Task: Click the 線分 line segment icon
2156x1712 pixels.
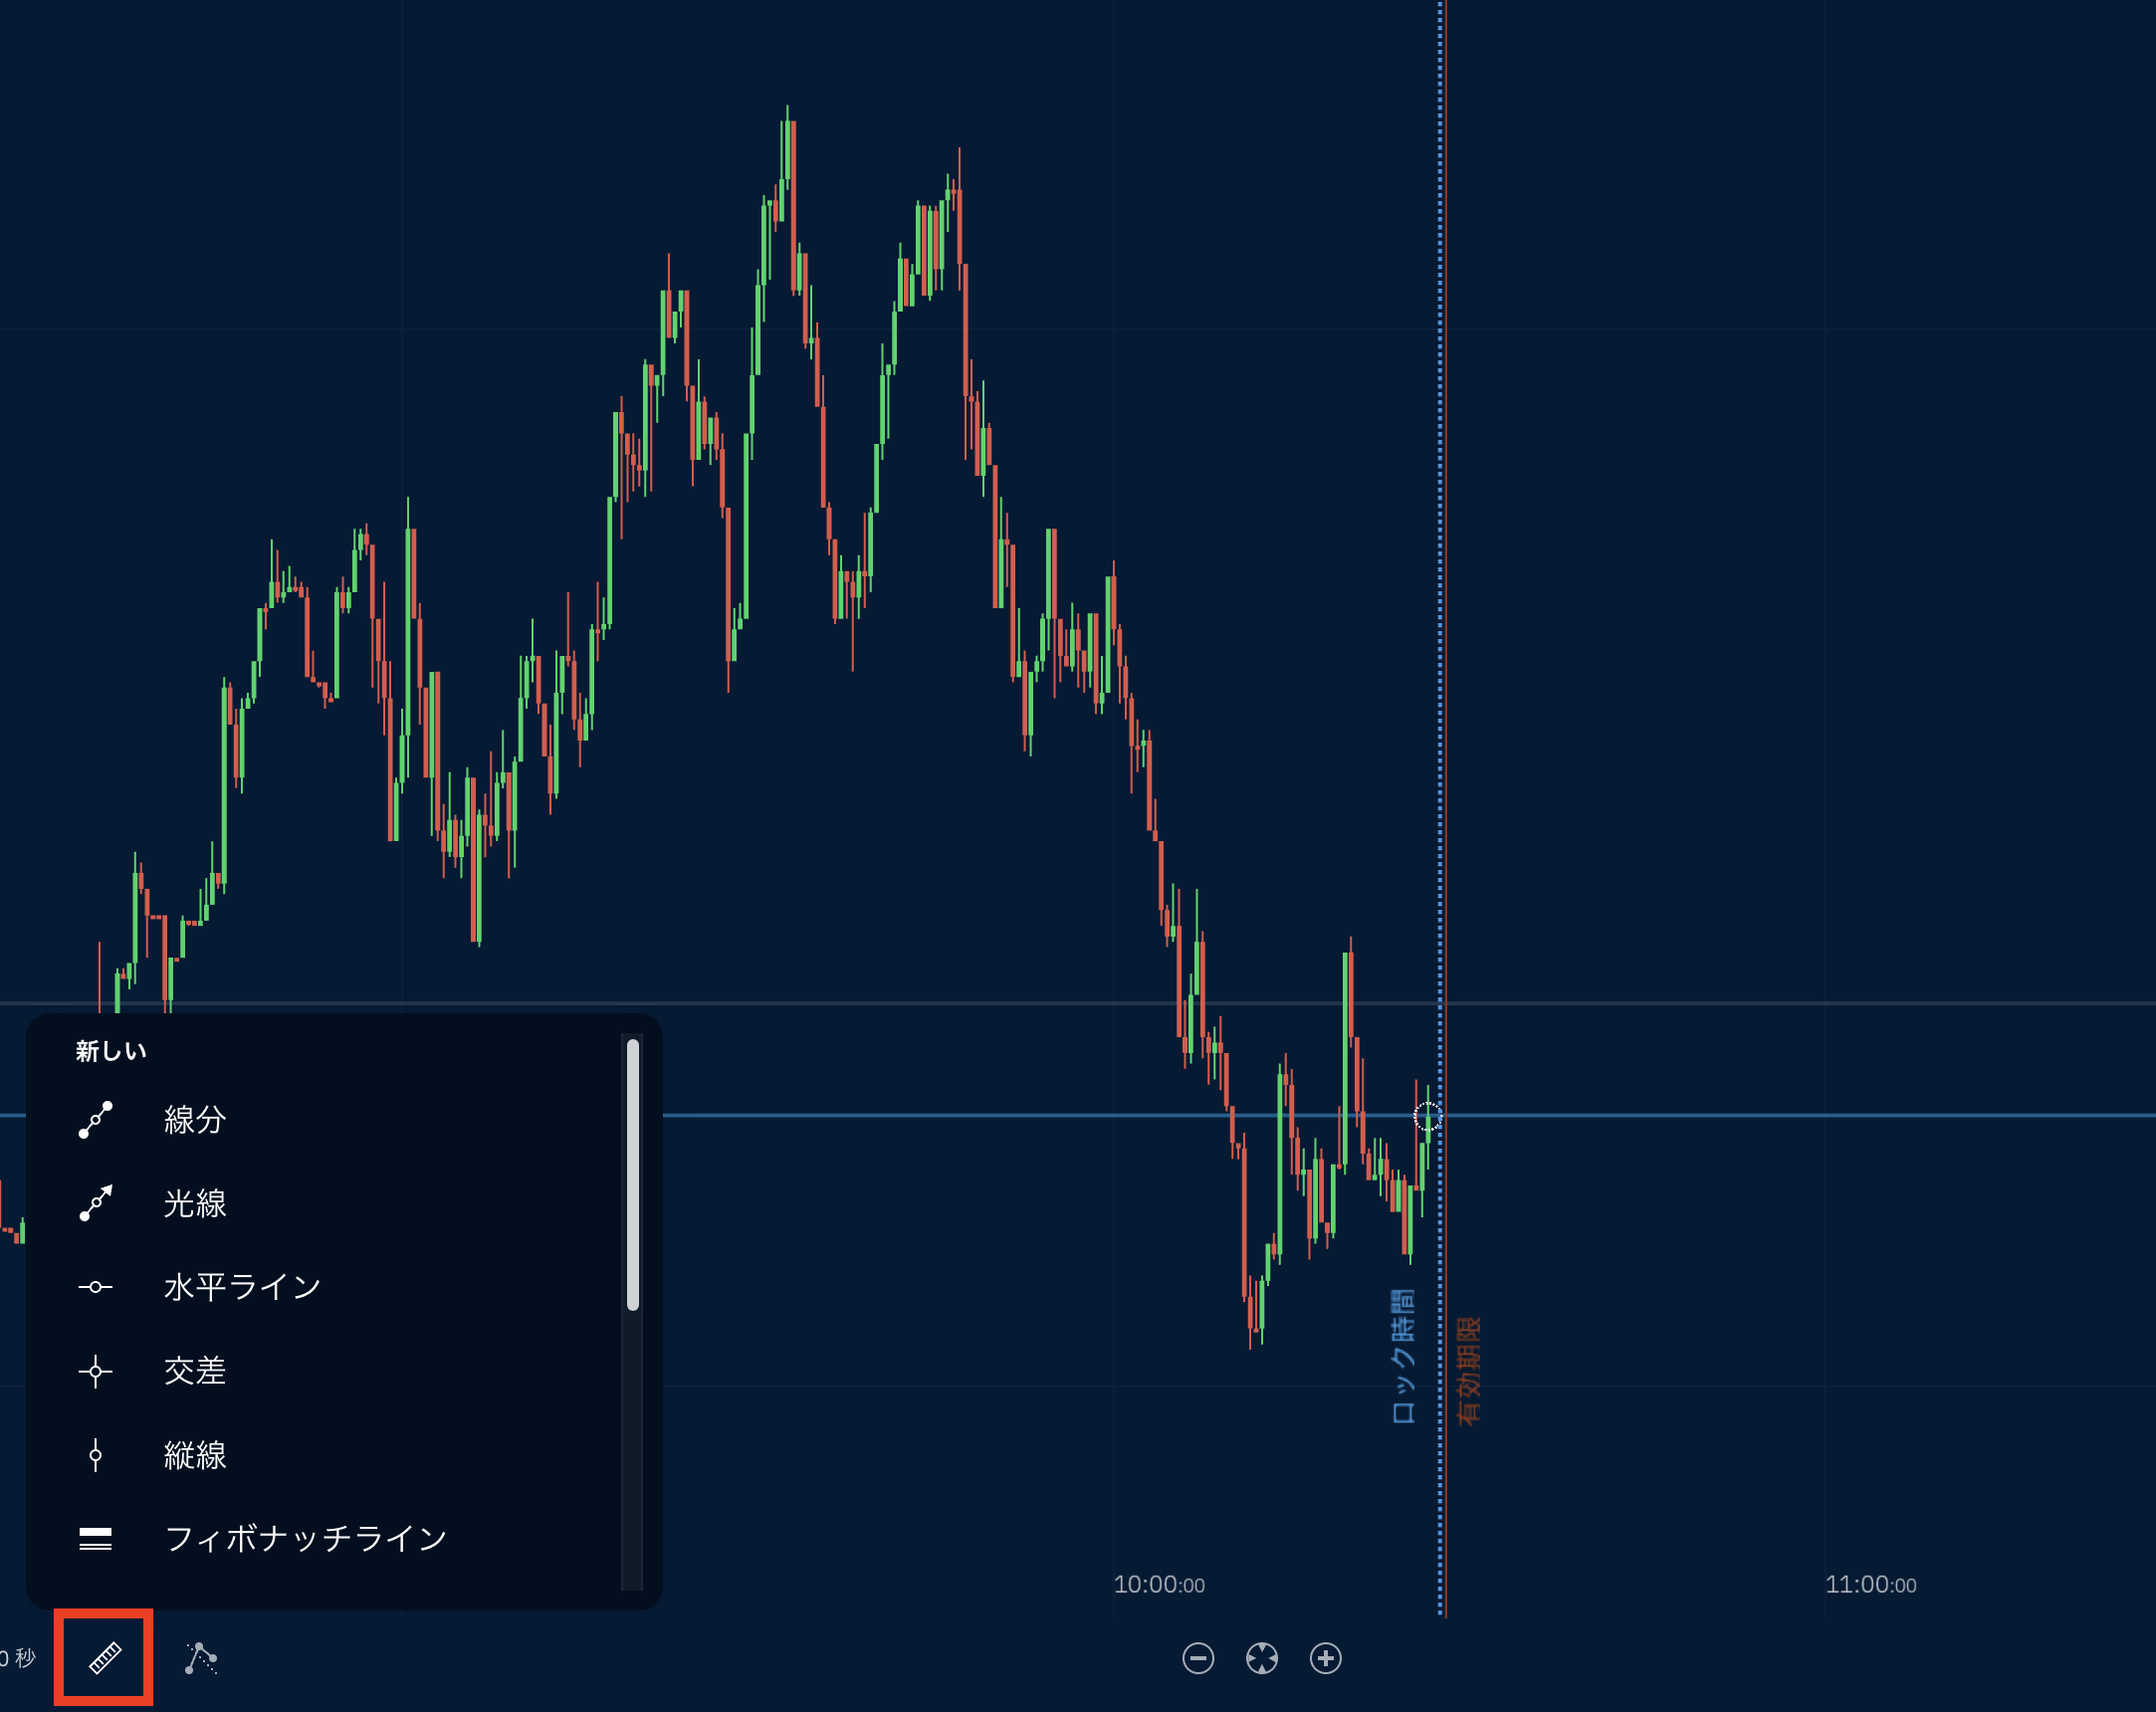Action: (96, 1120)
